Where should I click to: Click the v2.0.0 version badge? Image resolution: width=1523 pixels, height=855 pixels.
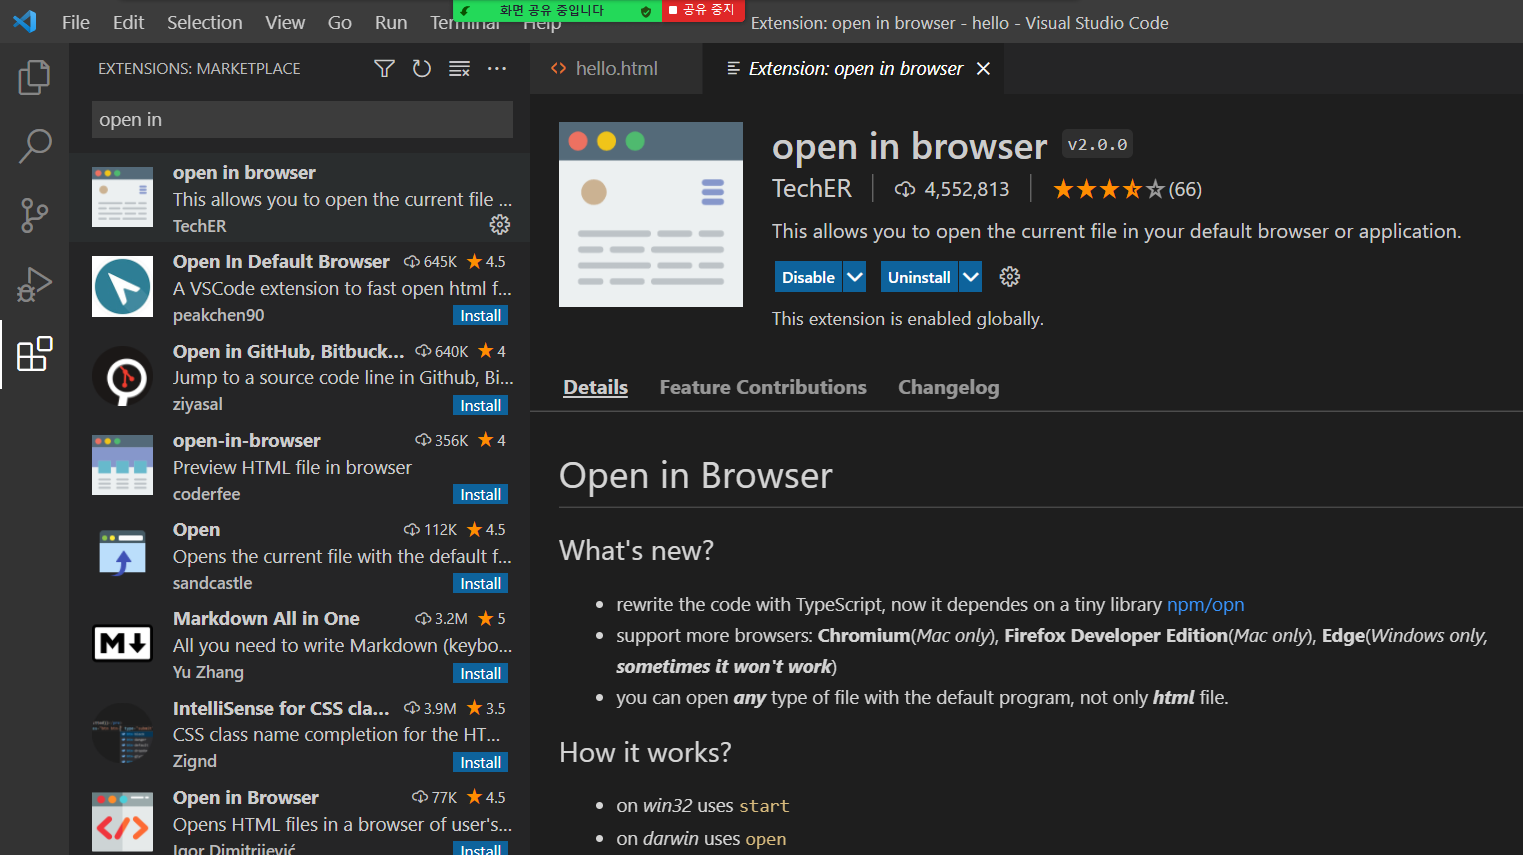[1097, 144]
